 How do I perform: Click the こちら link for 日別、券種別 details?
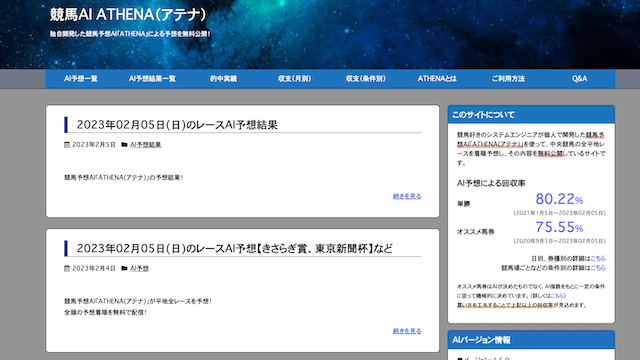click(598, 258)
